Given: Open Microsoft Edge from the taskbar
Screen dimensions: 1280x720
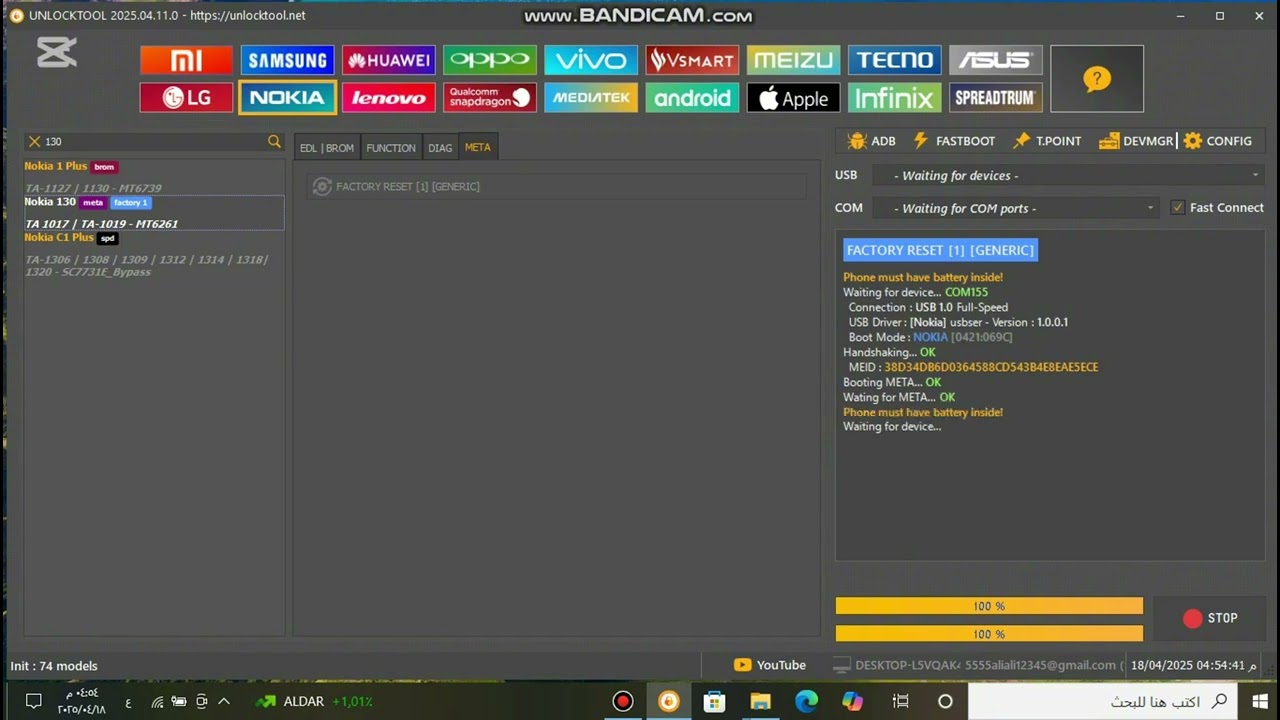Looking at the screenshot, I should 806,701.
